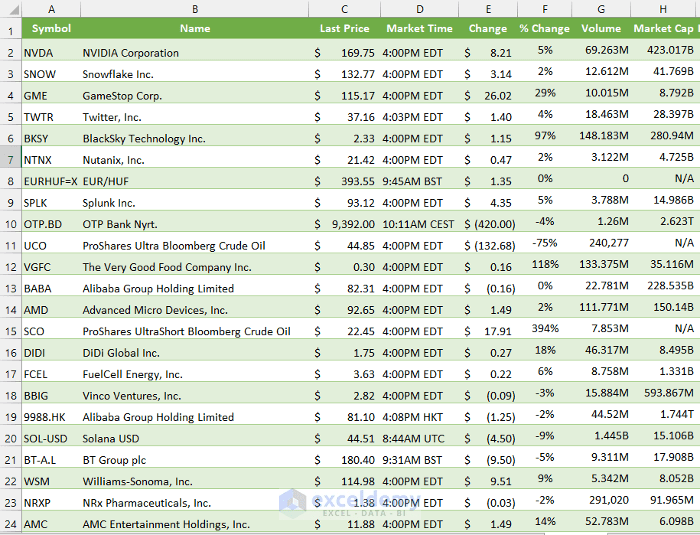The width and height of the screenshot is (700, 535).
Task: Select the 26.02 change cell
Action: coord(488,93)
